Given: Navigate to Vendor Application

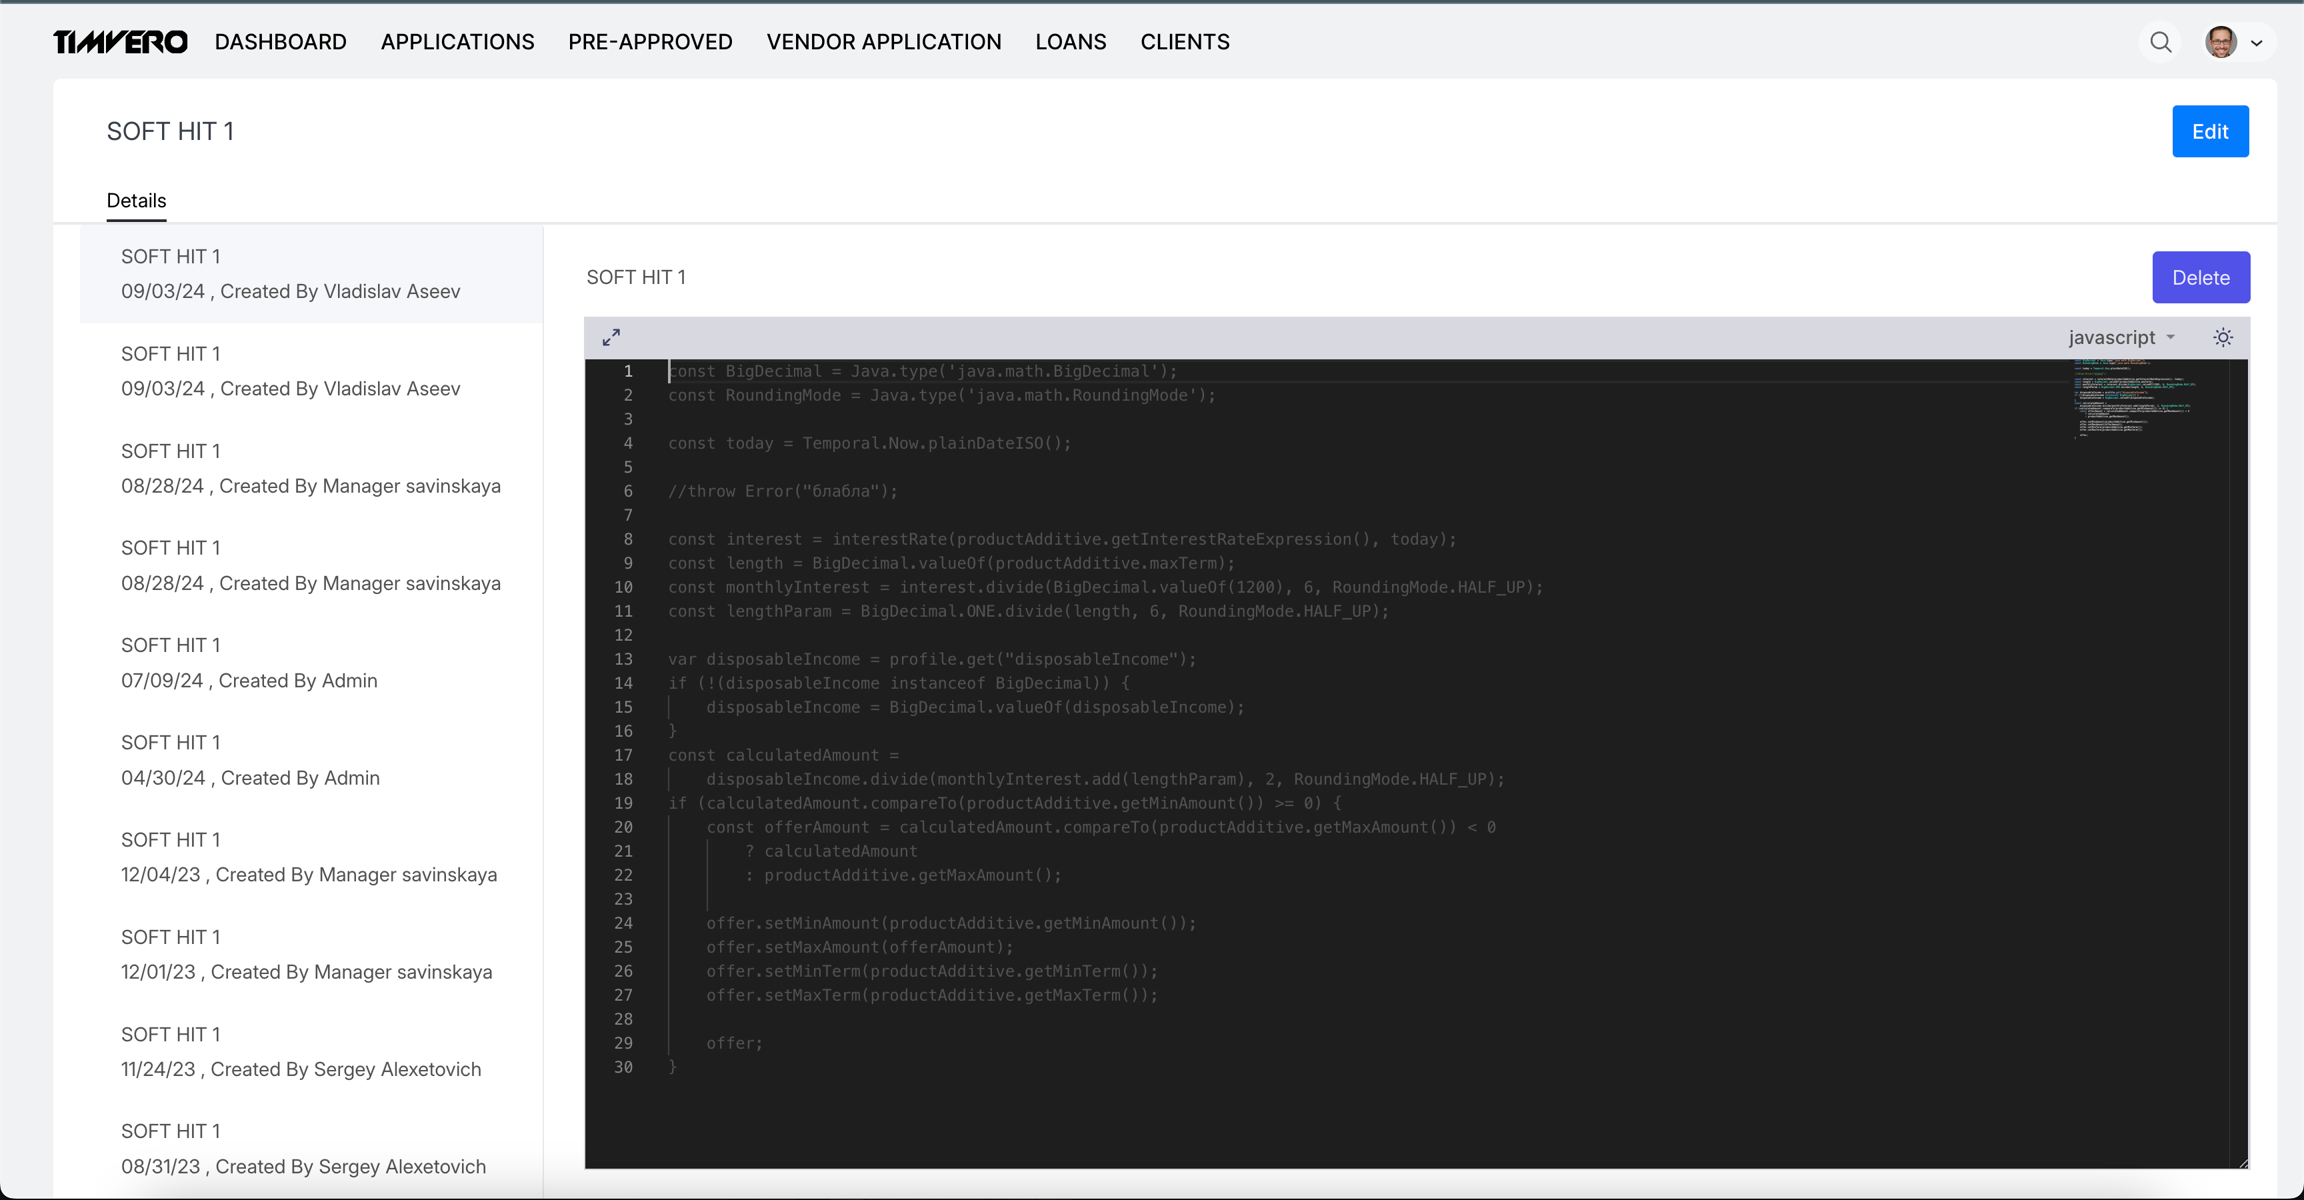Looking at the screenshot, I should (x=883, y=42).
